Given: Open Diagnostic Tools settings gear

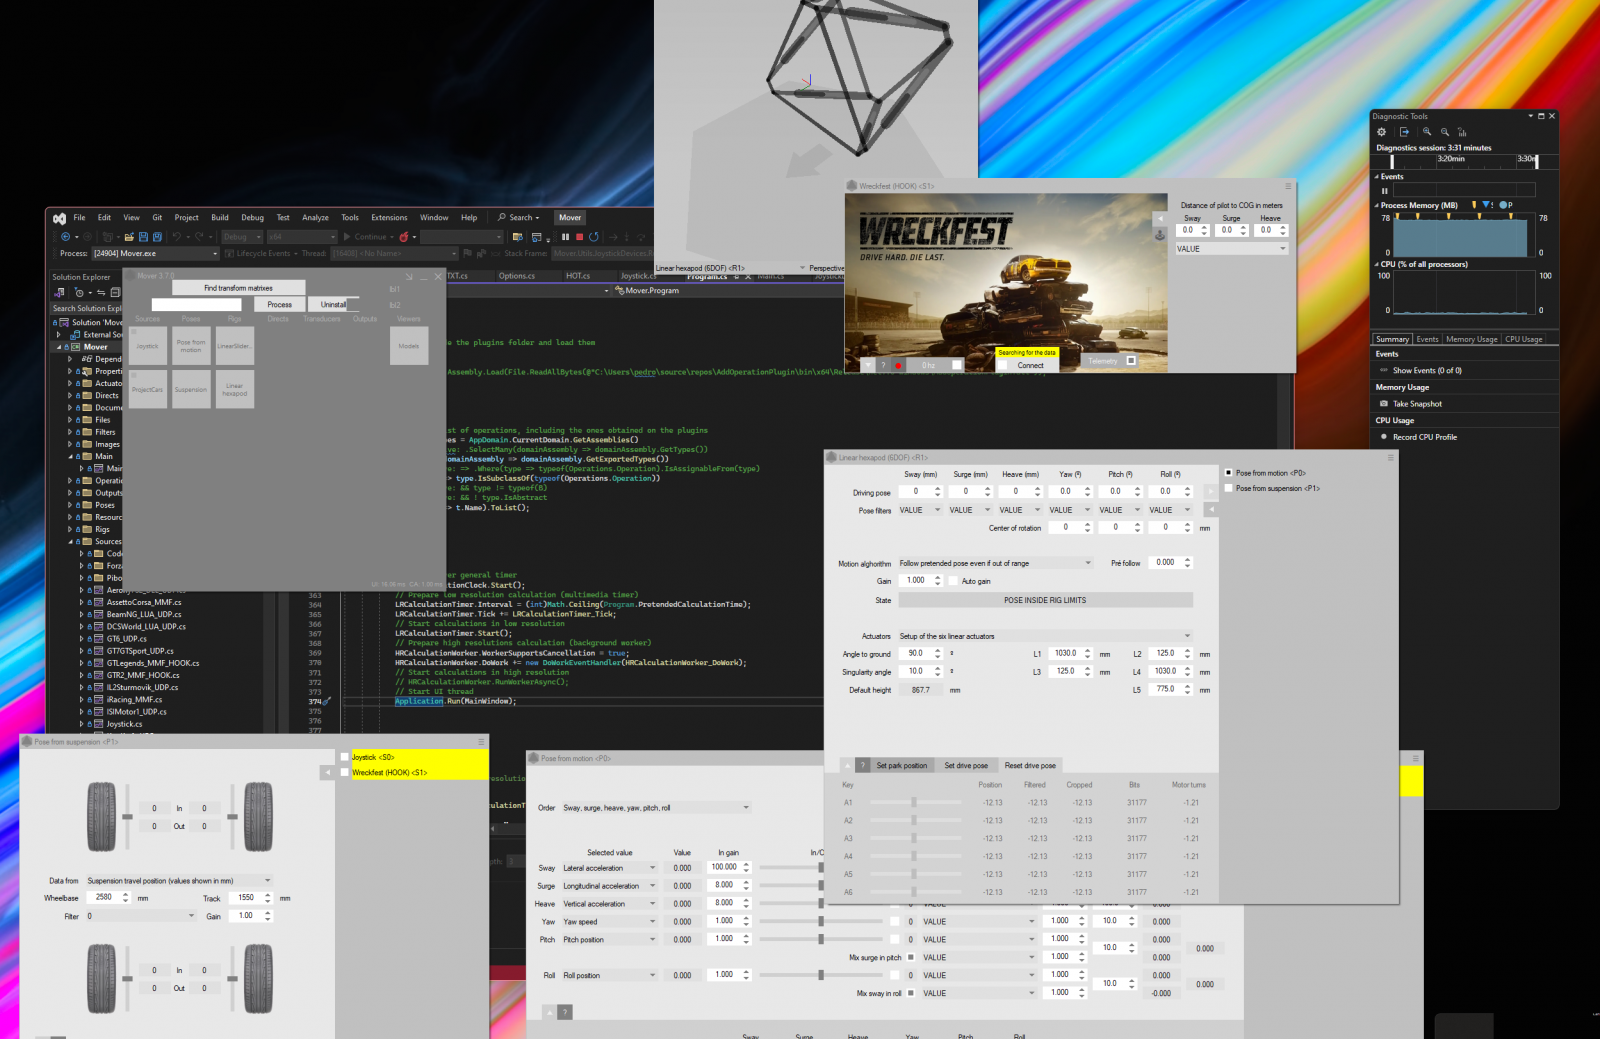Looking at the screenshot, I should (x=1382, y=132).
